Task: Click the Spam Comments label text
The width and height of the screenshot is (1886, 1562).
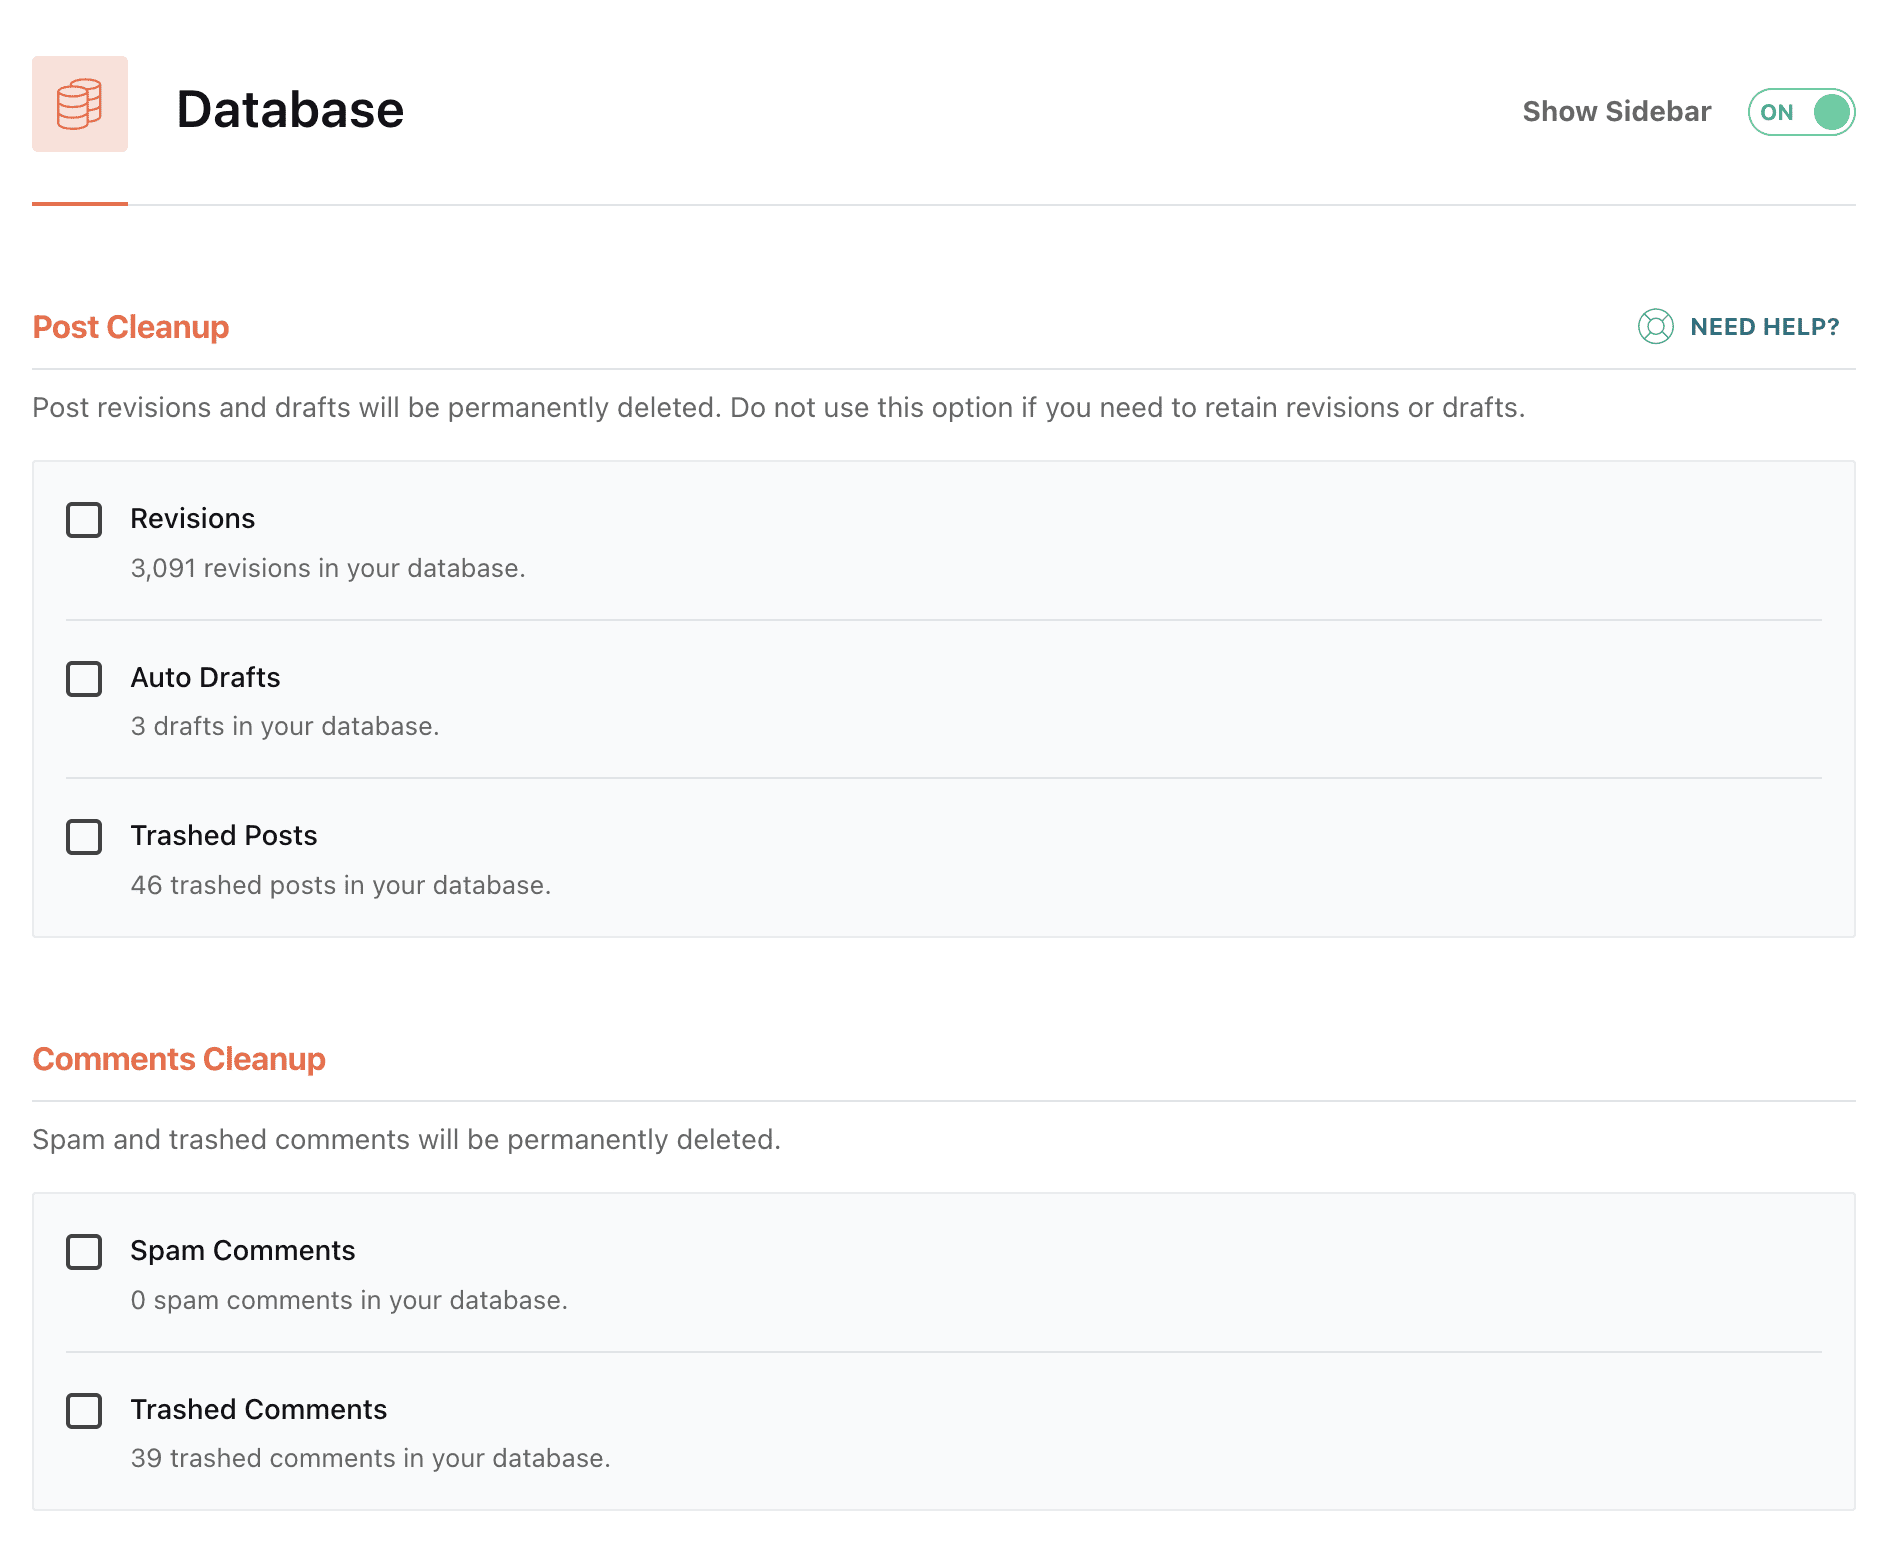Action: [243, 1251]
